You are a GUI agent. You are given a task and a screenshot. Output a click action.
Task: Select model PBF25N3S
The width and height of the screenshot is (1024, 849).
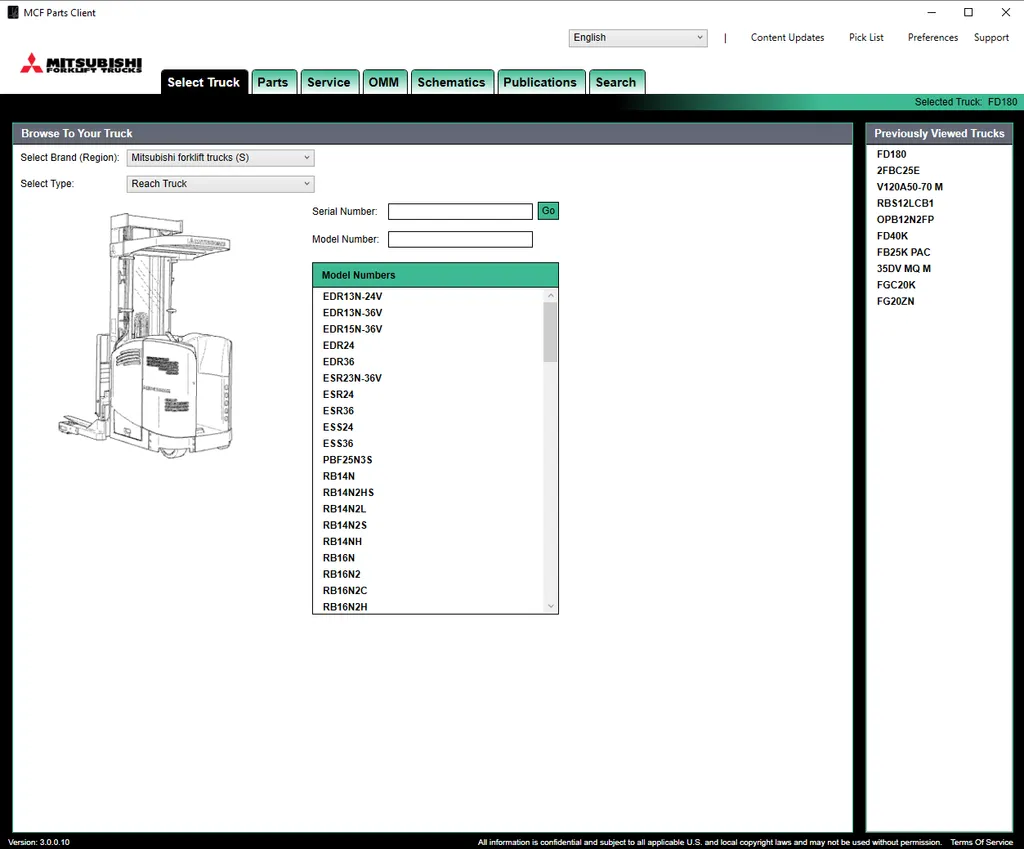tap(347, 460)
